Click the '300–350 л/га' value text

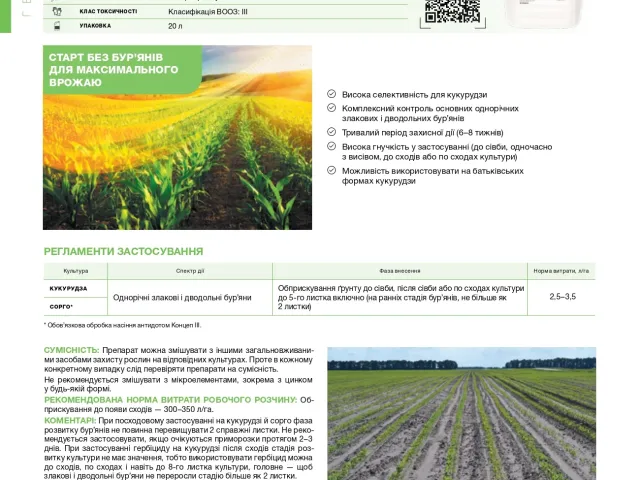click(x=189, y=409)
